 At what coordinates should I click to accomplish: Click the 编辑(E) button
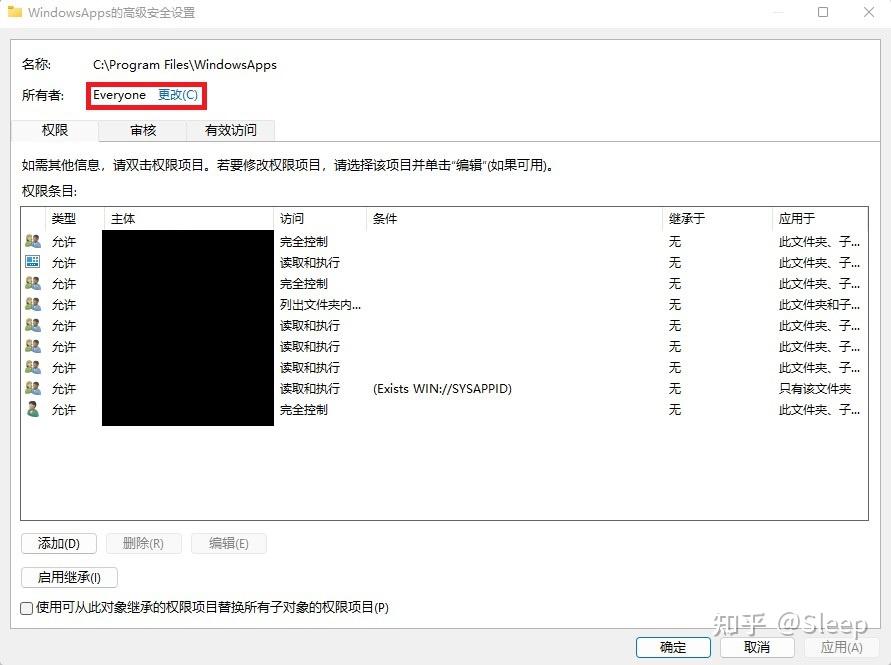(228, 543)
